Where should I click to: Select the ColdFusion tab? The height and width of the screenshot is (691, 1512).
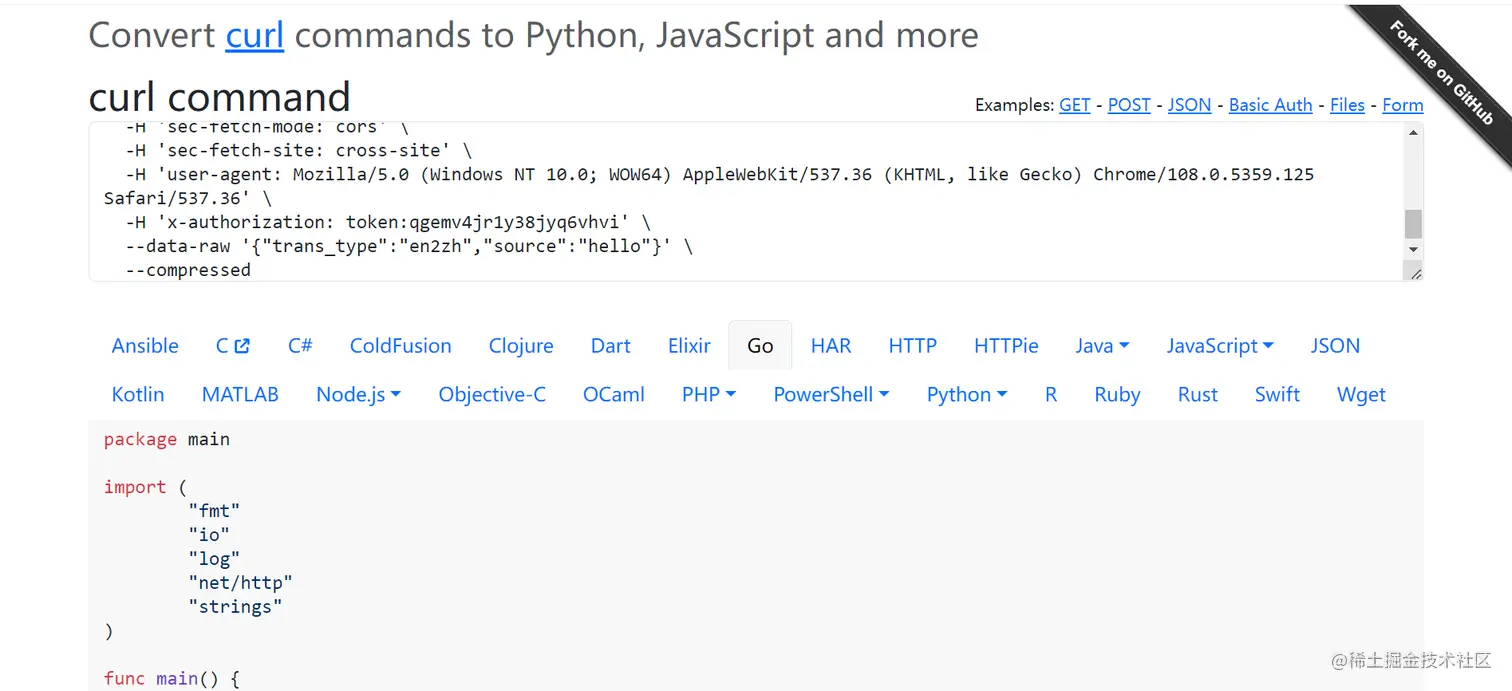pos(400,346)
